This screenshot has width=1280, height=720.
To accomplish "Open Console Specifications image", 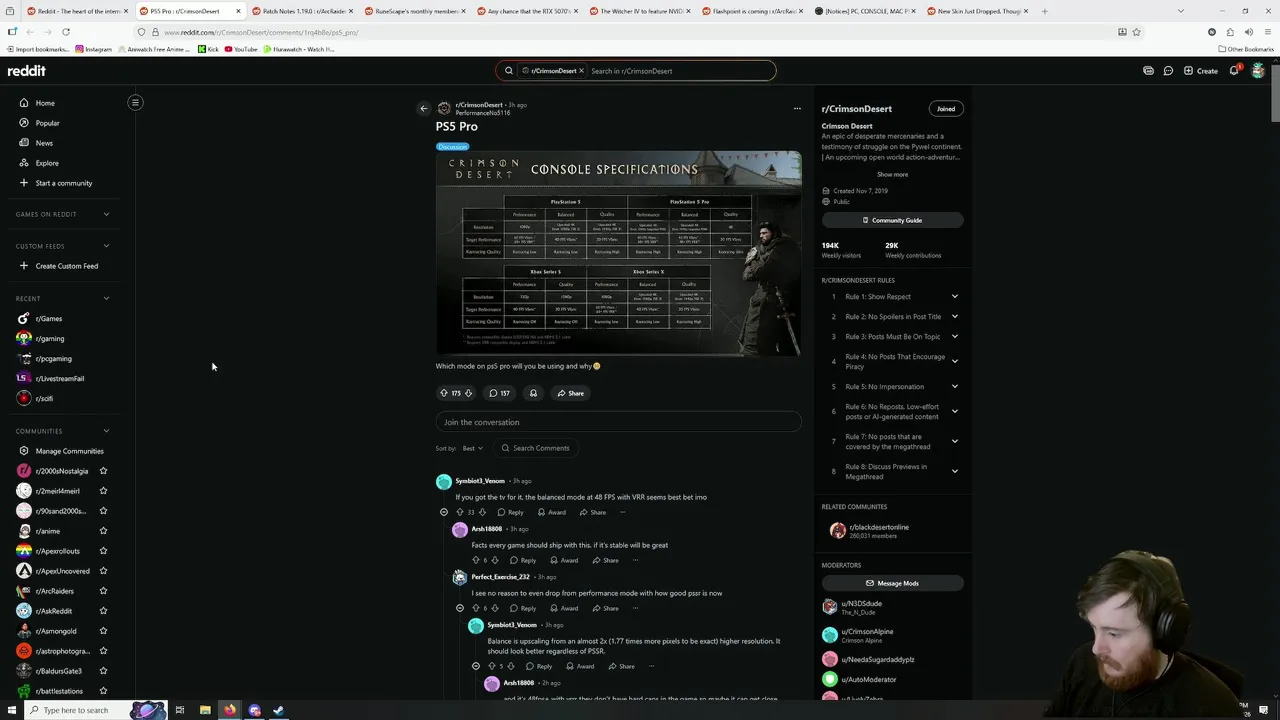I will click(x=618, y=254).
